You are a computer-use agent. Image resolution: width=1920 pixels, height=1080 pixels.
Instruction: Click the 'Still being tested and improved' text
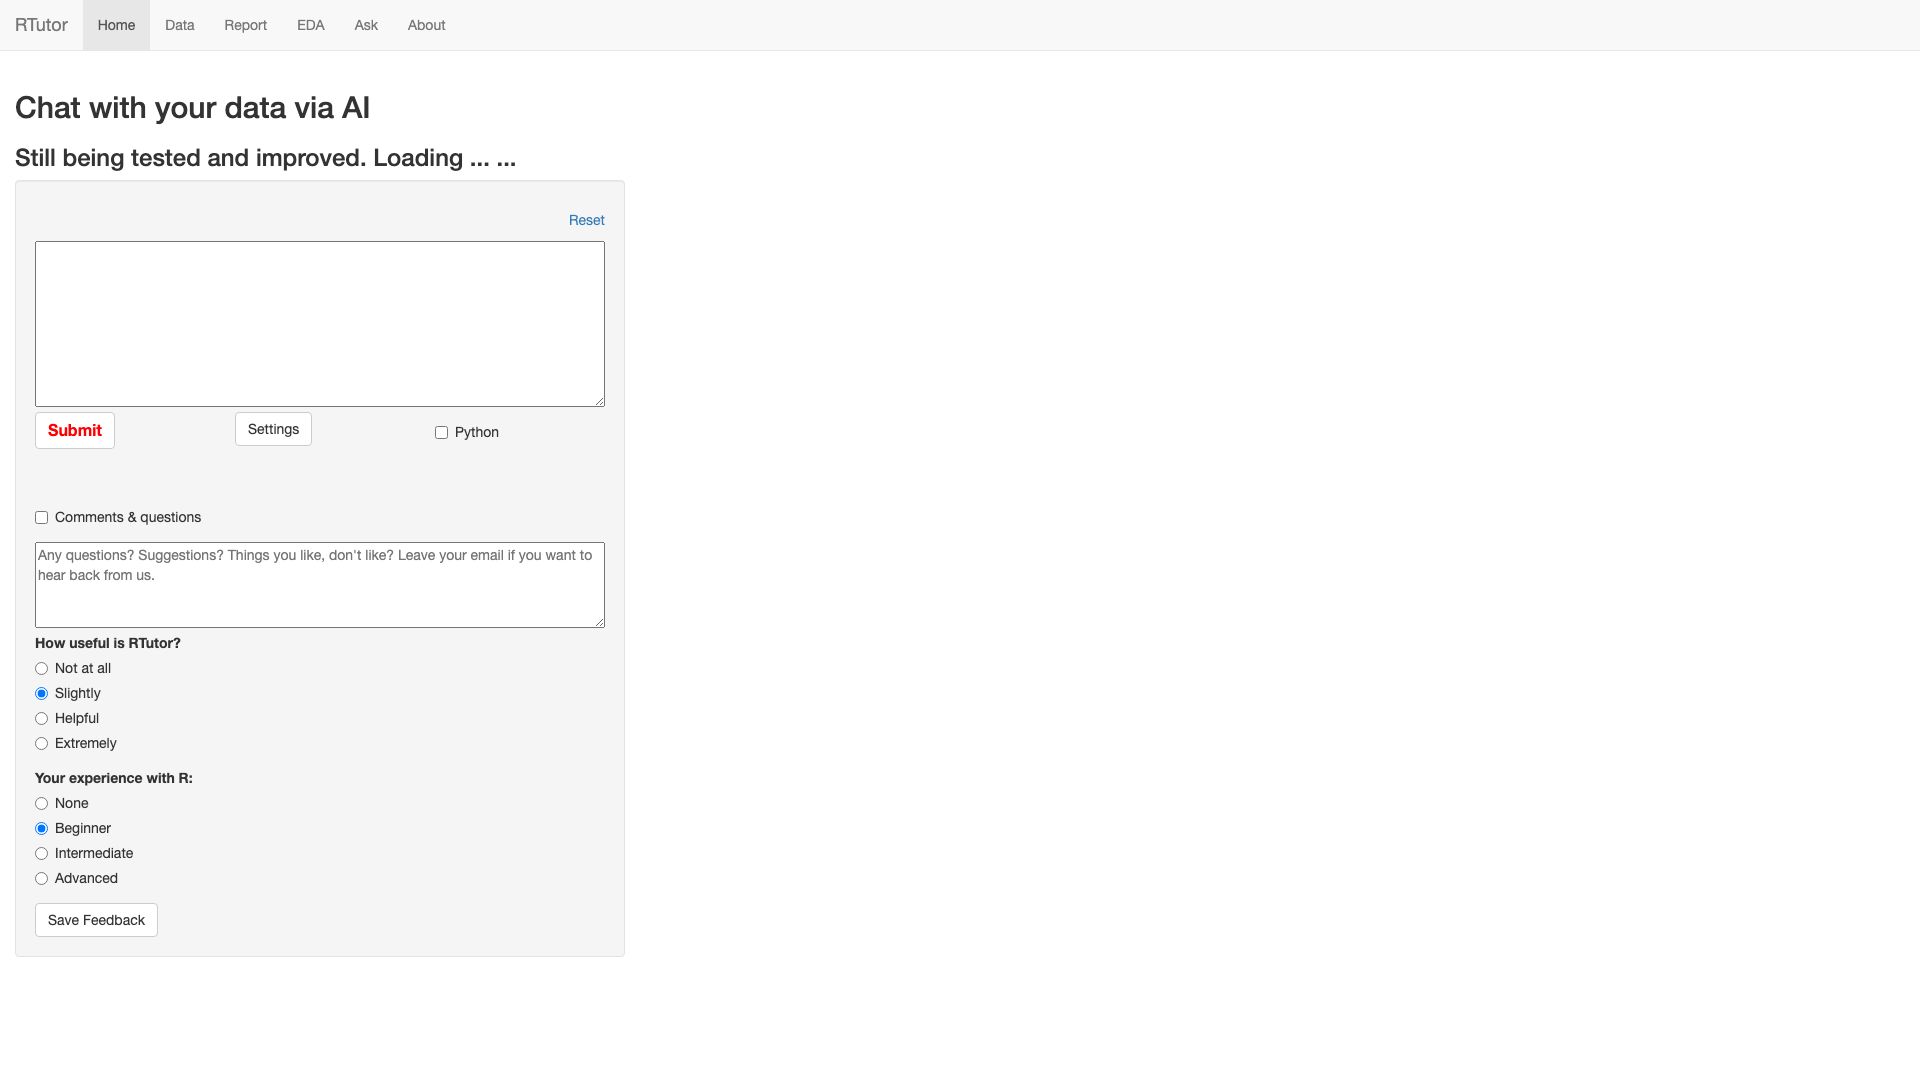(x=190, y=158)
